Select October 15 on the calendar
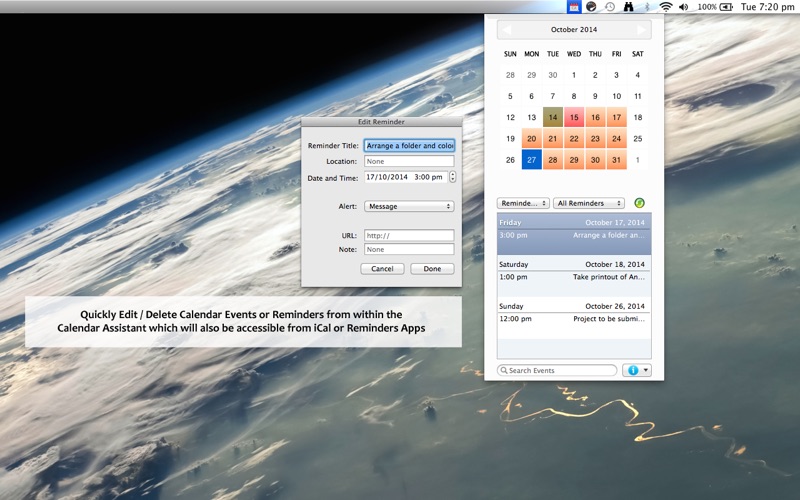The width and height of the screenshot is (800, 500). [574, 117]
